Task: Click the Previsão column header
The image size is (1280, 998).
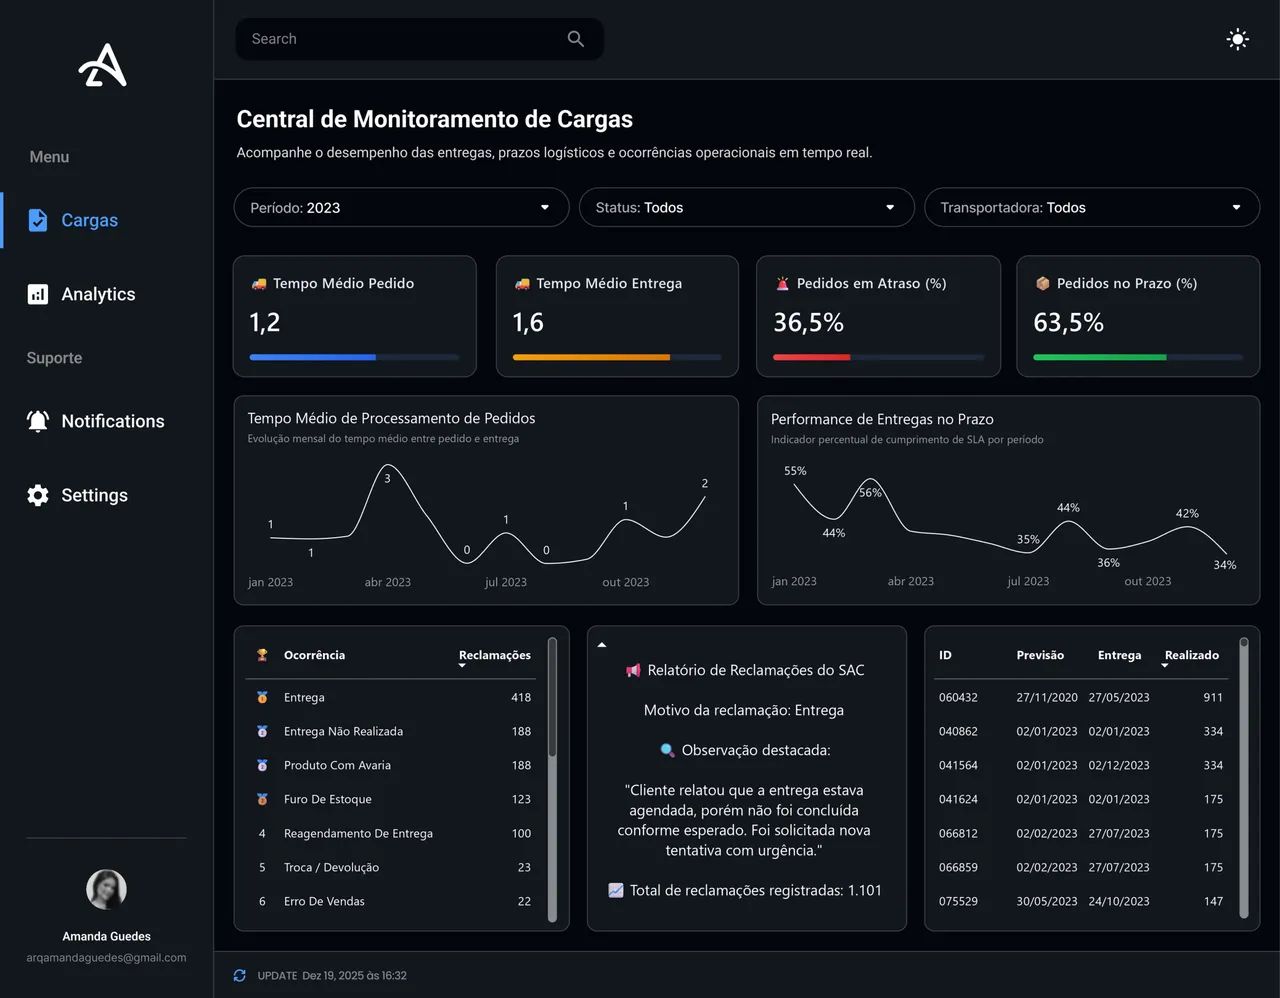Action: pos(1040,655)
